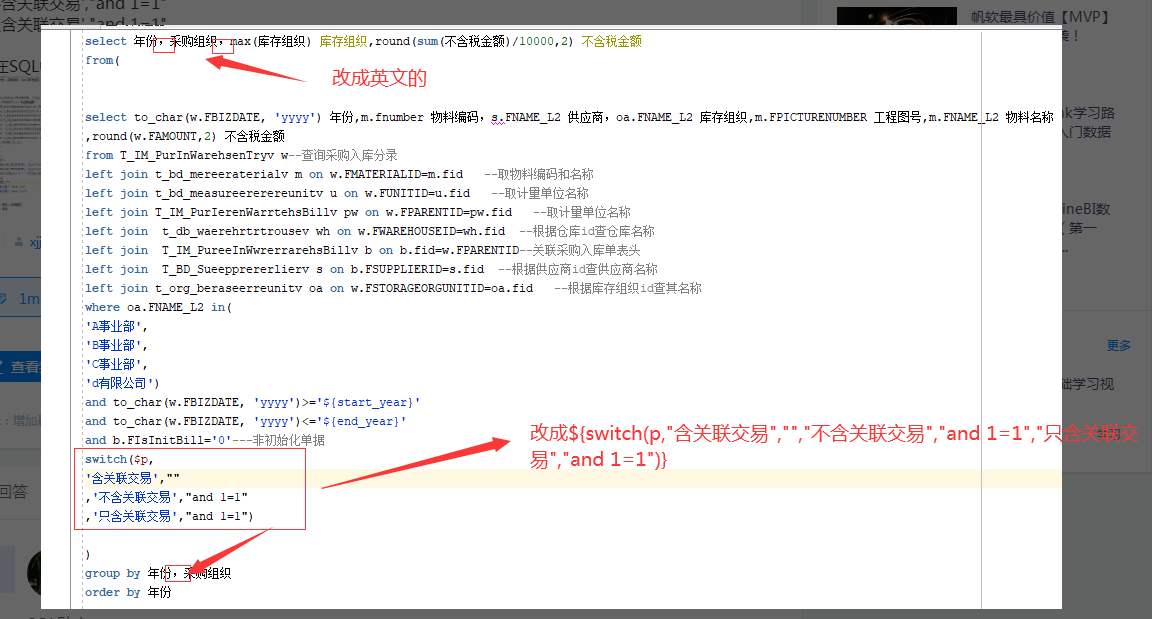Click the 't_org_beraseerreunitv oa' join line
Image resolution: width=1152 pixels, height=619 pixels.
click(x=393, y=289)
